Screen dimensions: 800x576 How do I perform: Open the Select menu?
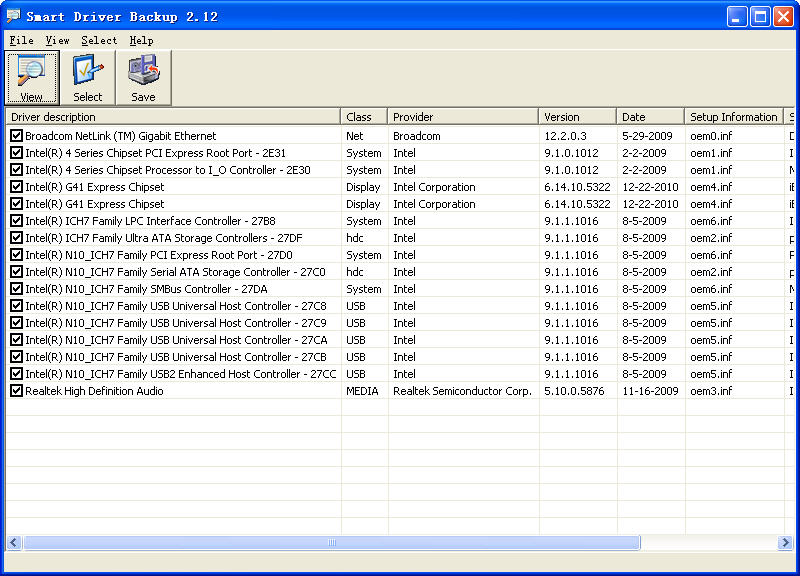99,40
